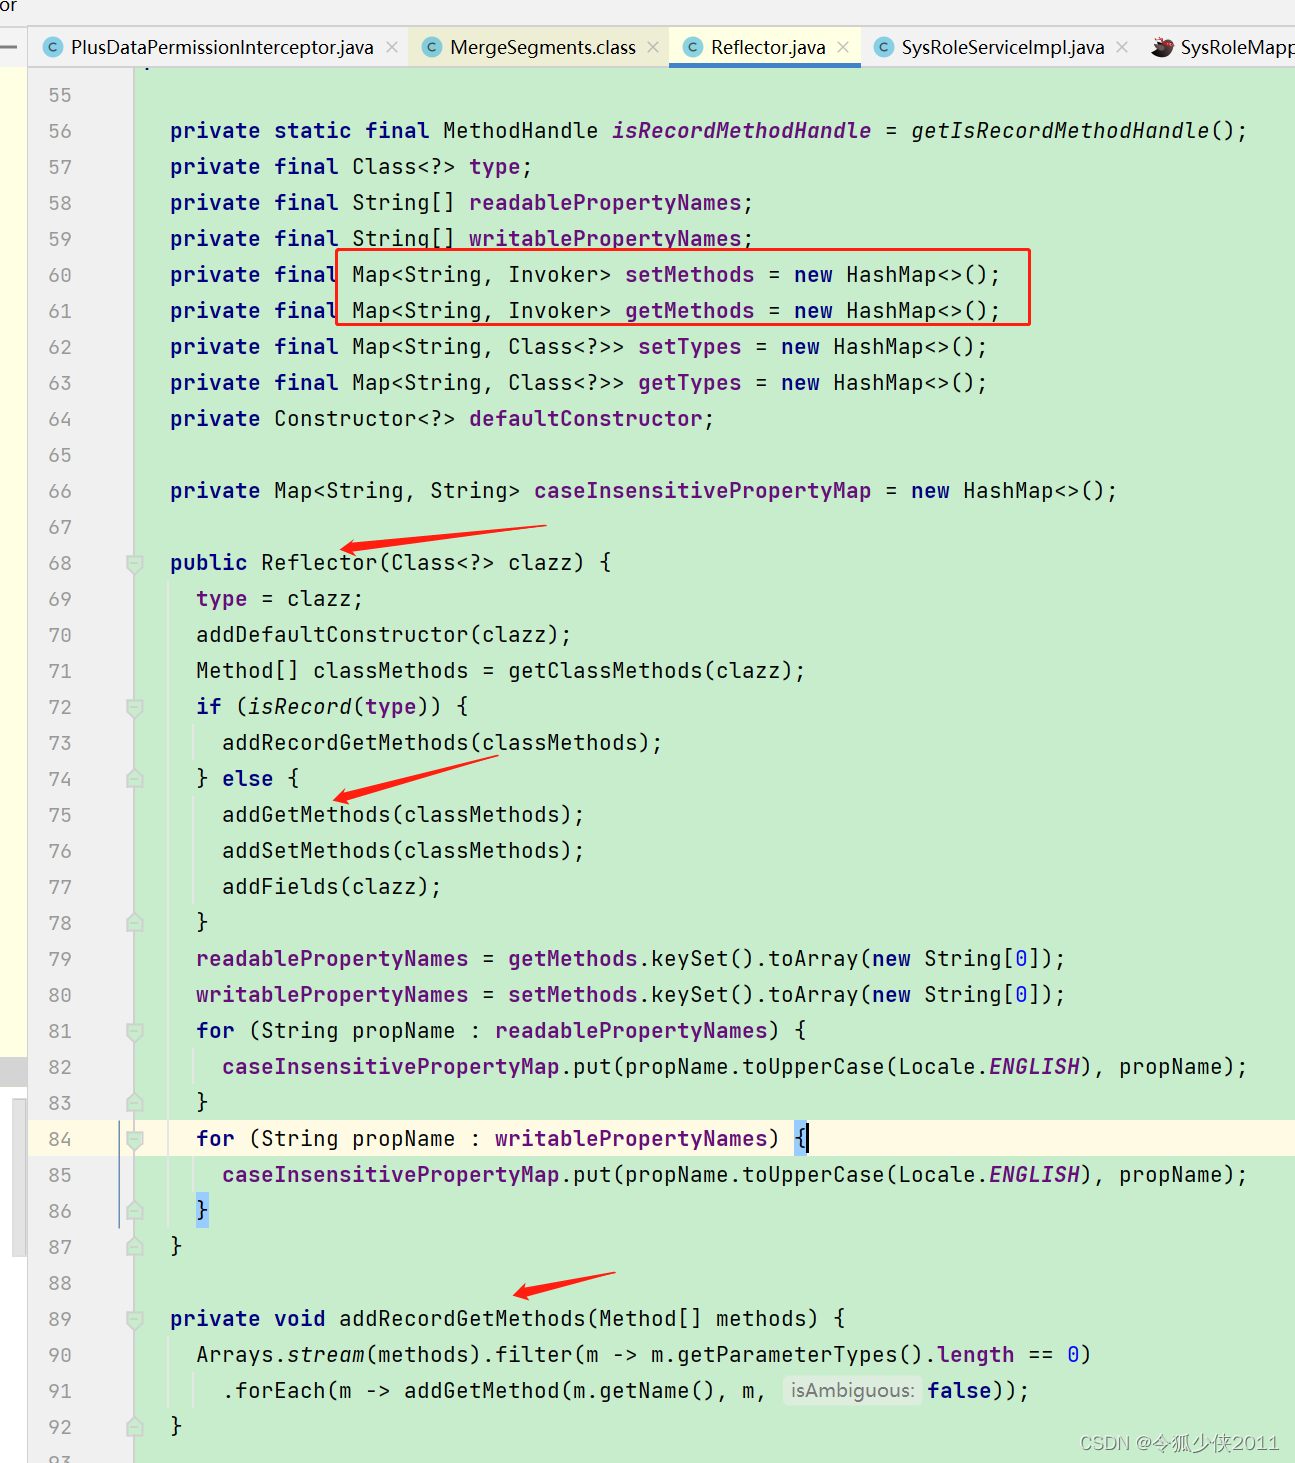The width and height of the screenshot is (1295, 1463).
Task: Select the Reflector.java tab
Action: pyautogui.click(x=767, y=47)
